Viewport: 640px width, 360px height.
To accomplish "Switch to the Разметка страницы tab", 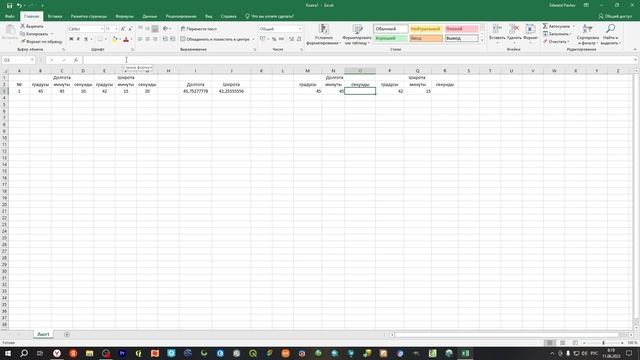I will pyautogui.click(x=89, y=16).
